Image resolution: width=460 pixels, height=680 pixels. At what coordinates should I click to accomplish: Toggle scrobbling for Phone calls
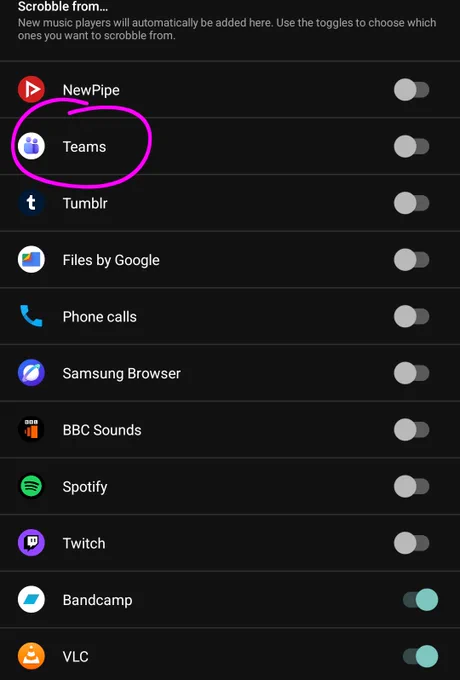[x=411, y=317]
